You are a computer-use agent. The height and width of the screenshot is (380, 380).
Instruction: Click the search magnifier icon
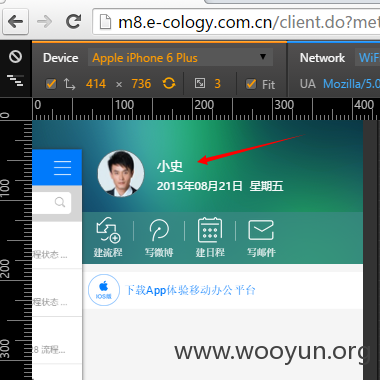(60, 202)
